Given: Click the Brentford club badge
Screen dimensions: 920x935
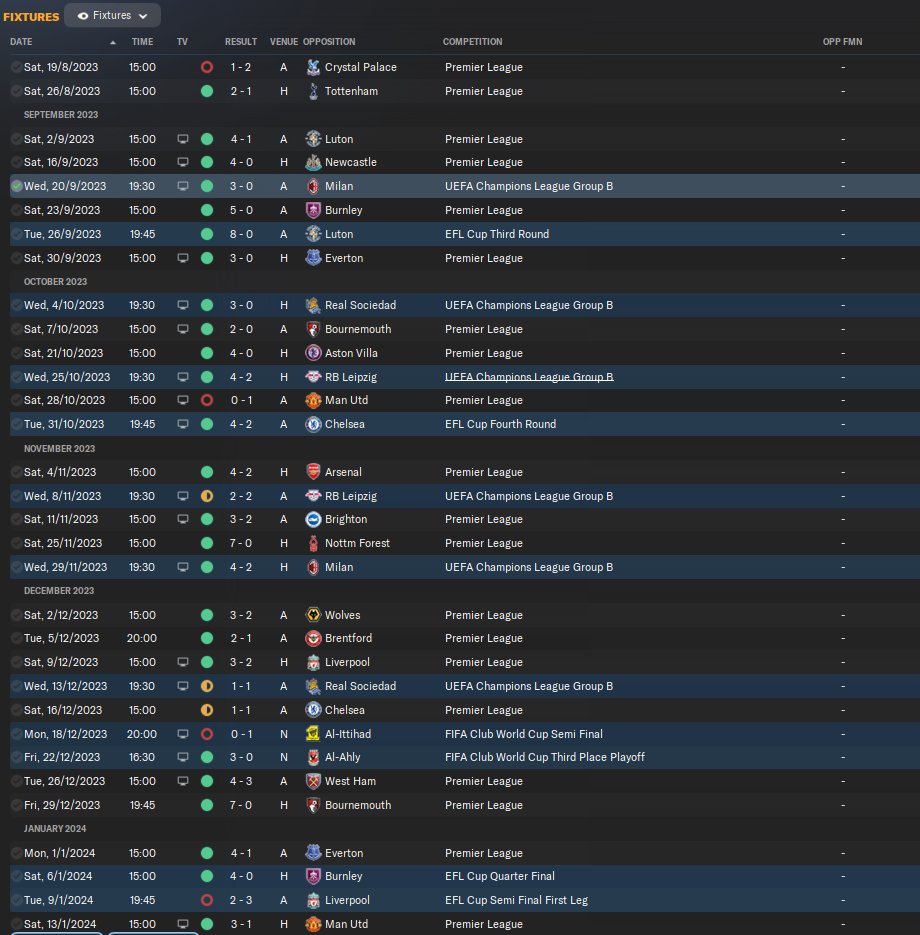Looking at the screenshot, I should tap(313, 638).
